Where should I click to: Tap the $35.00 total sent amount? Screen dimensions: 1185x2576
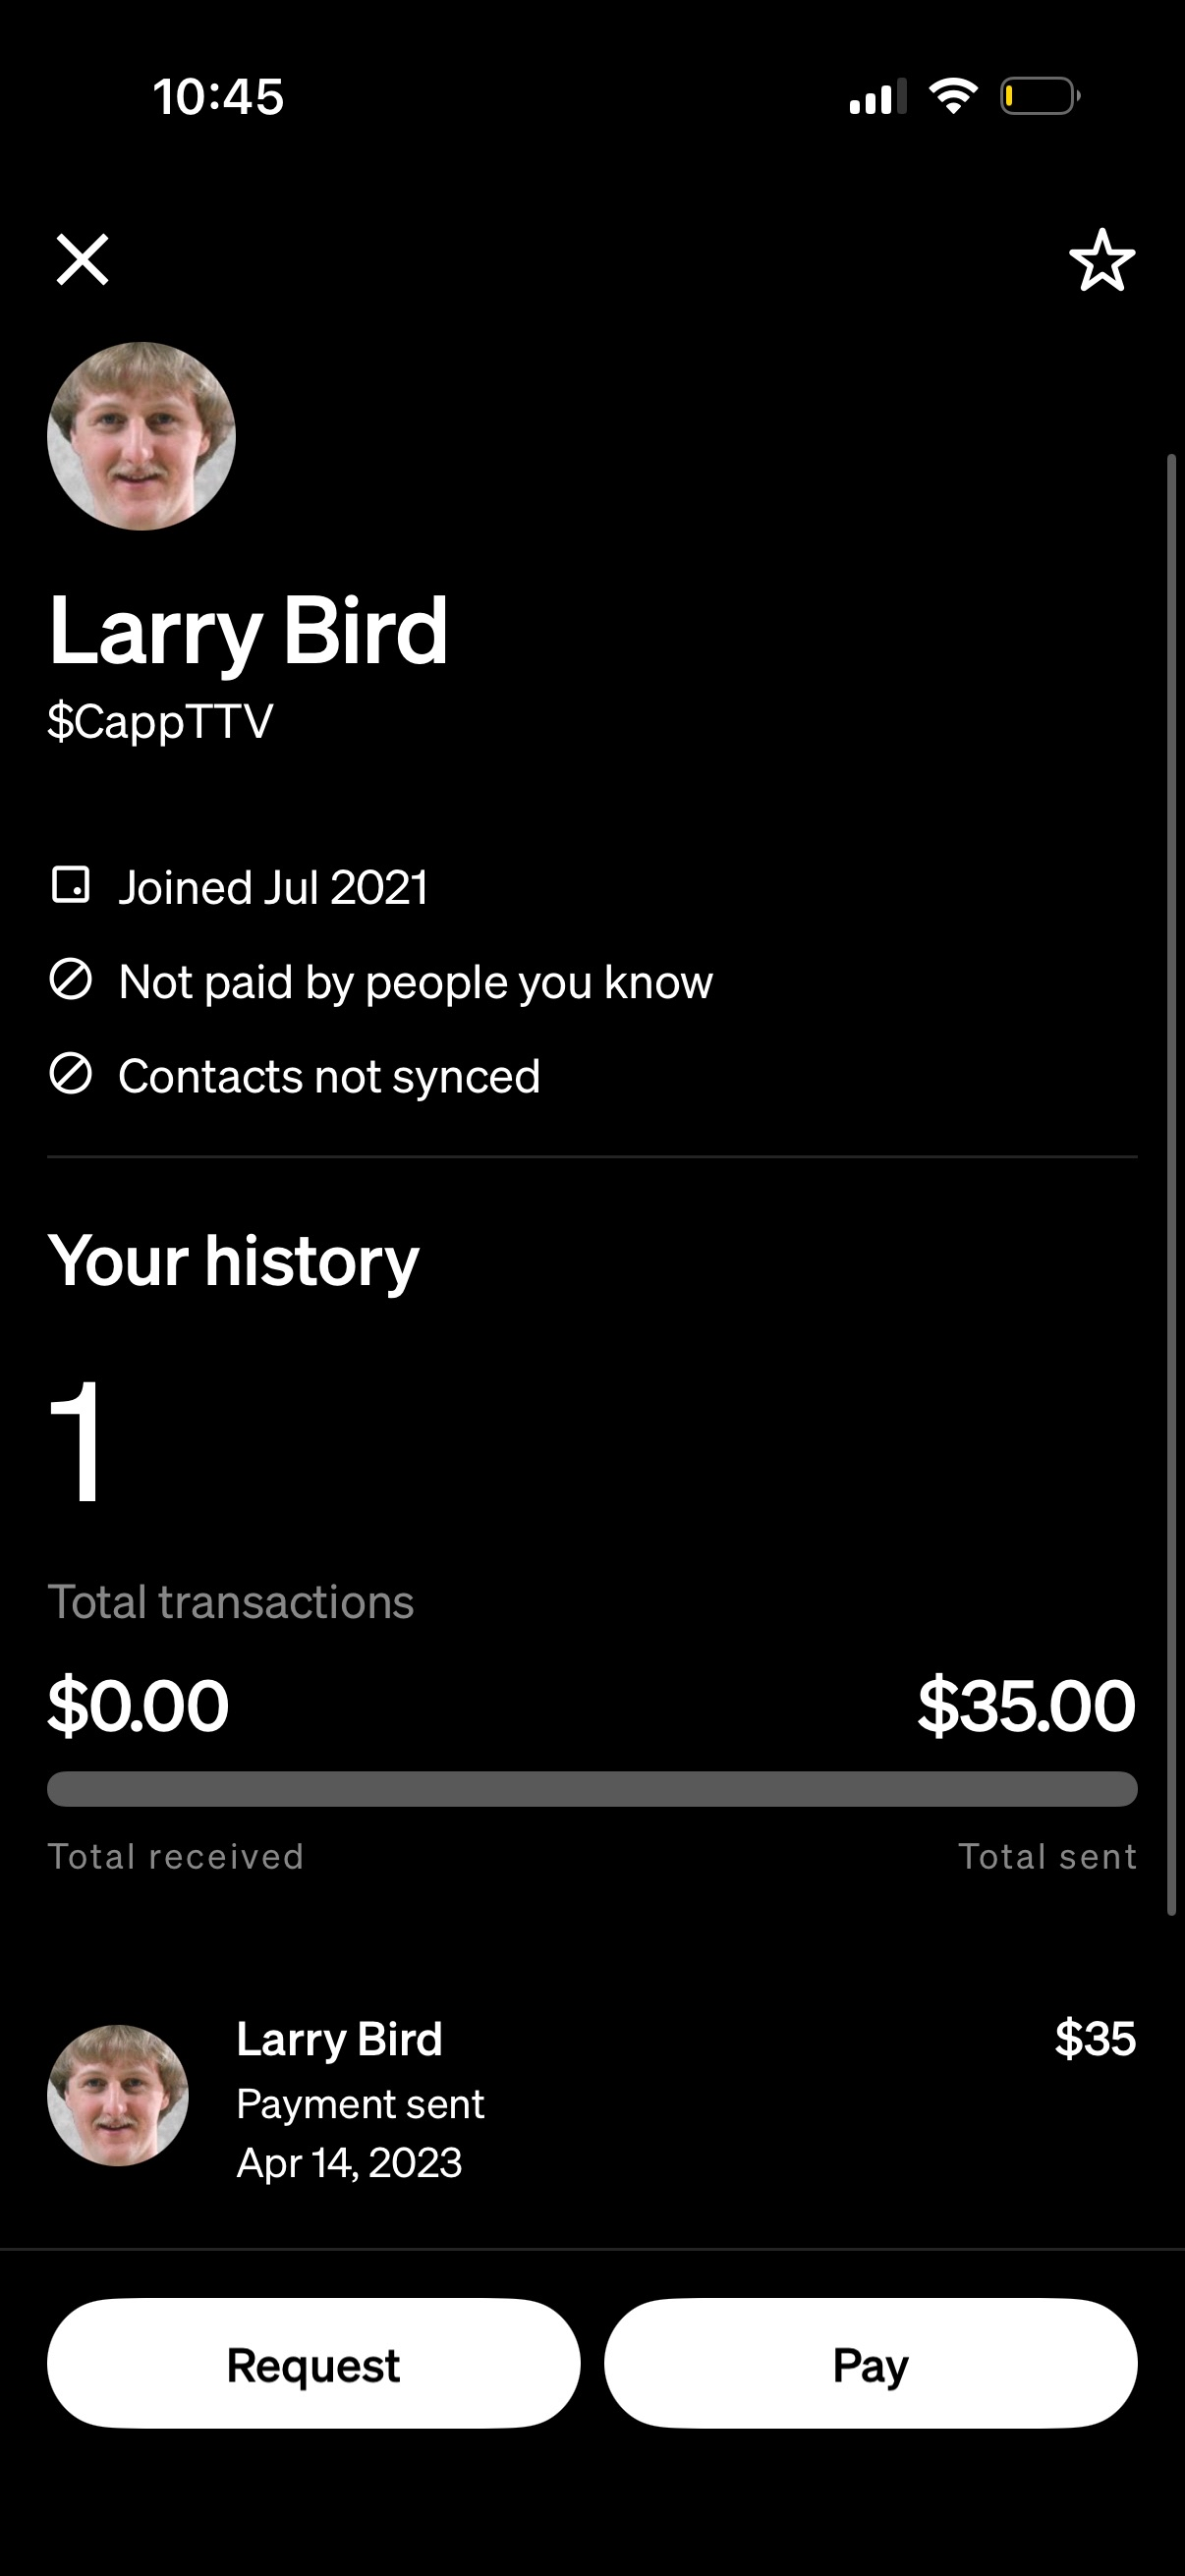pyautogui.click(x=1026, y=1706)
